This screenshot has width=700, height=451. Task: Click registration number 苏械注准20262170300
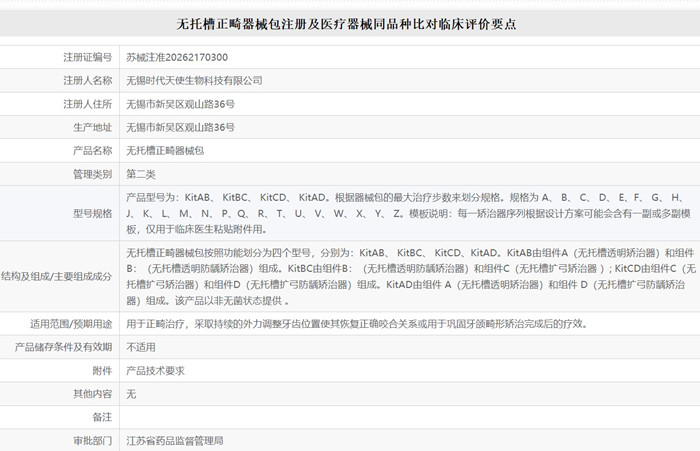coord(177,57)
